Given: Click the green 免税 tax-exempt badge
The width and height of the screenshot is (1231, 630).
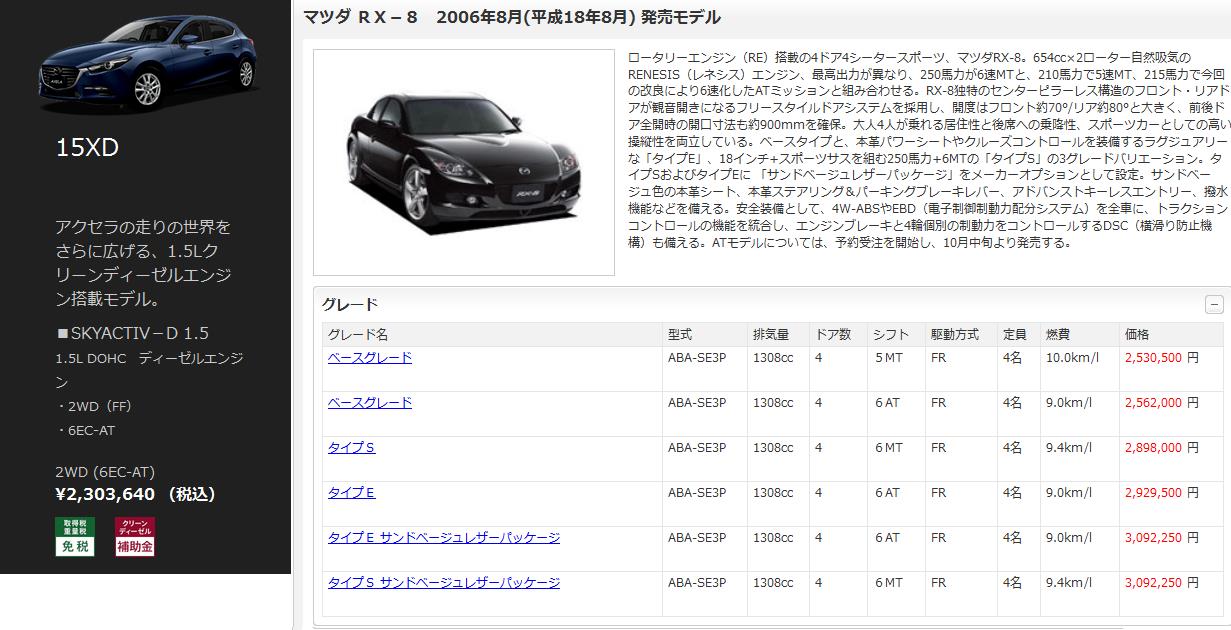Looking at the screenshot, I should [75, 536].
